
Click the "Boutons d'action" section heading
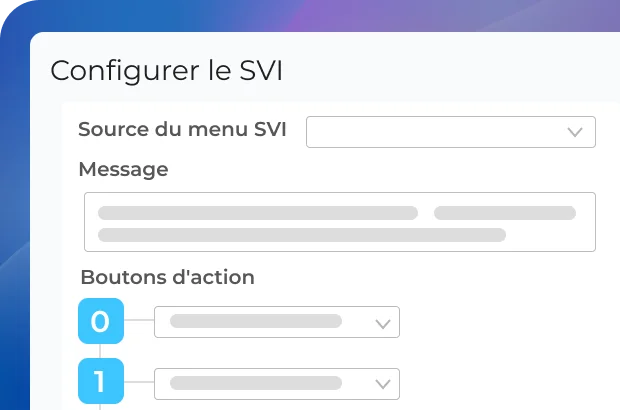pyautogui.click(x=167, y=277)
